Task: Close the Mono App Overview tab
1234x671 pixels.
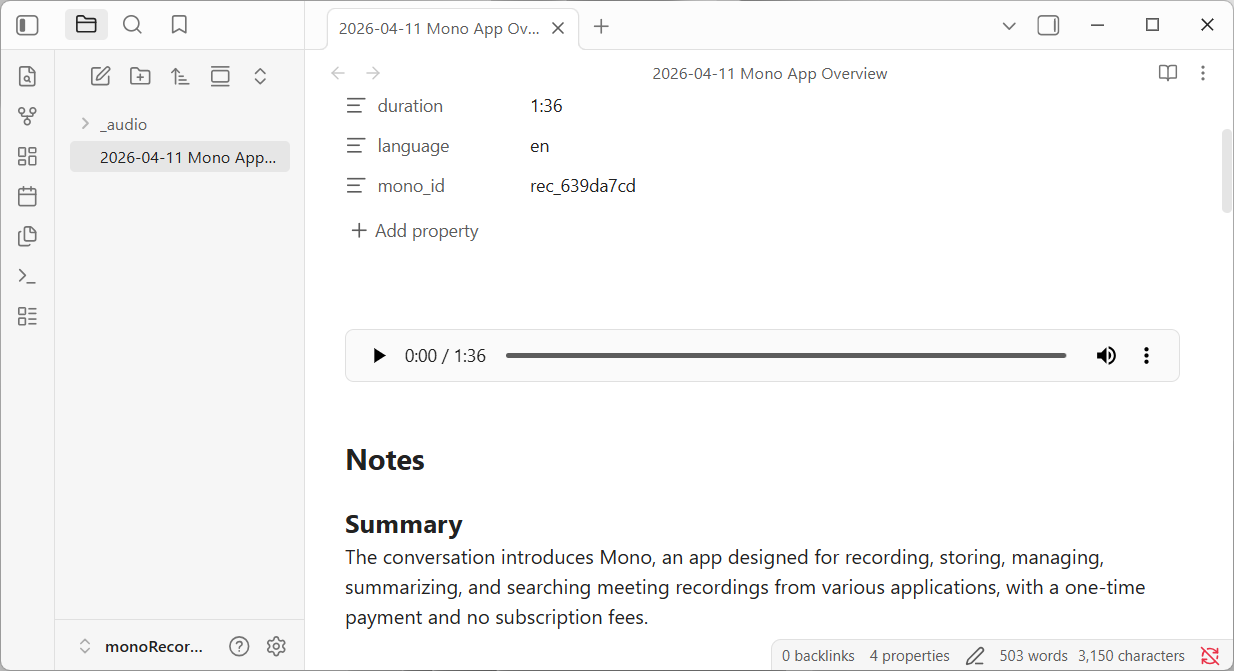Action: [558, 28]
